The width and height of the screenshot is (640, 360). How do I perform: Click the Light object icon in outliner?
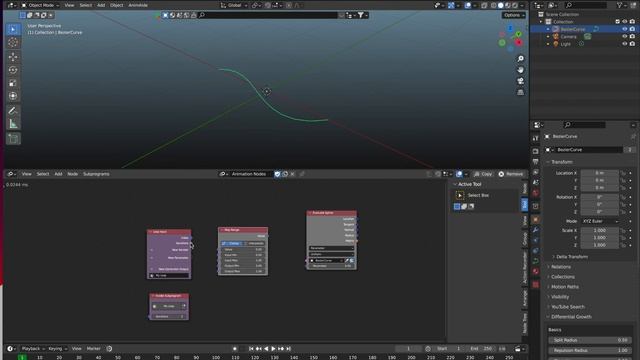click(556, 44)
